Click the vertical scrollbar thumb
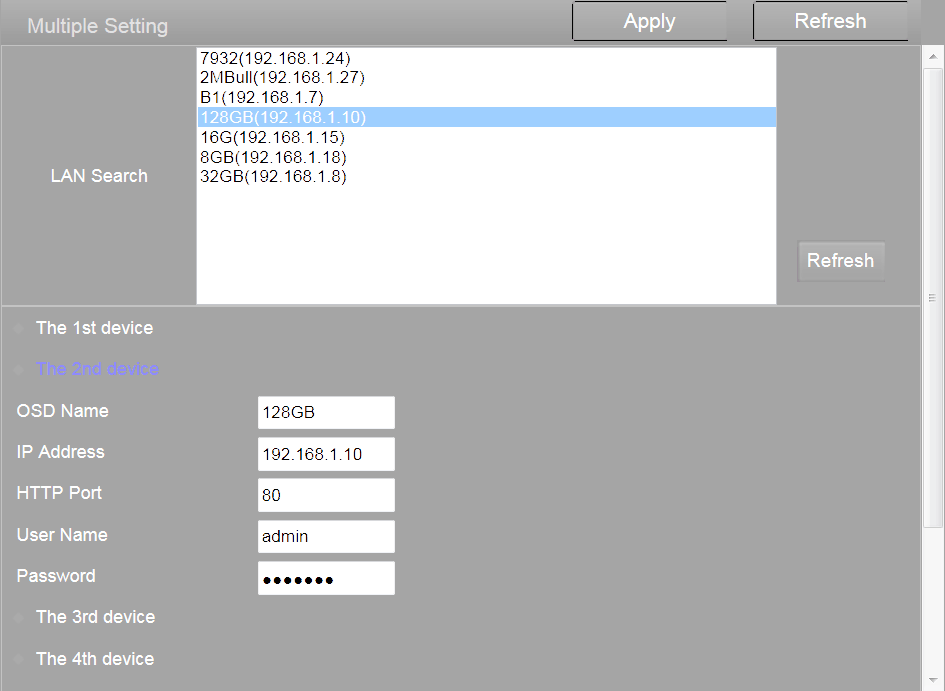Screen dimensions: 945x691 (932, 298)
